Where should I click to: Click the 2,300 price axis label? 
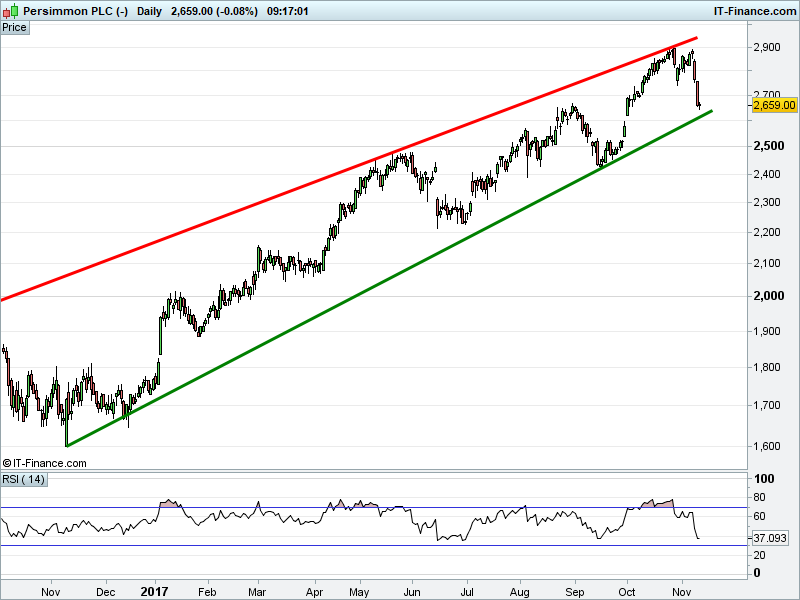(767, 203)
